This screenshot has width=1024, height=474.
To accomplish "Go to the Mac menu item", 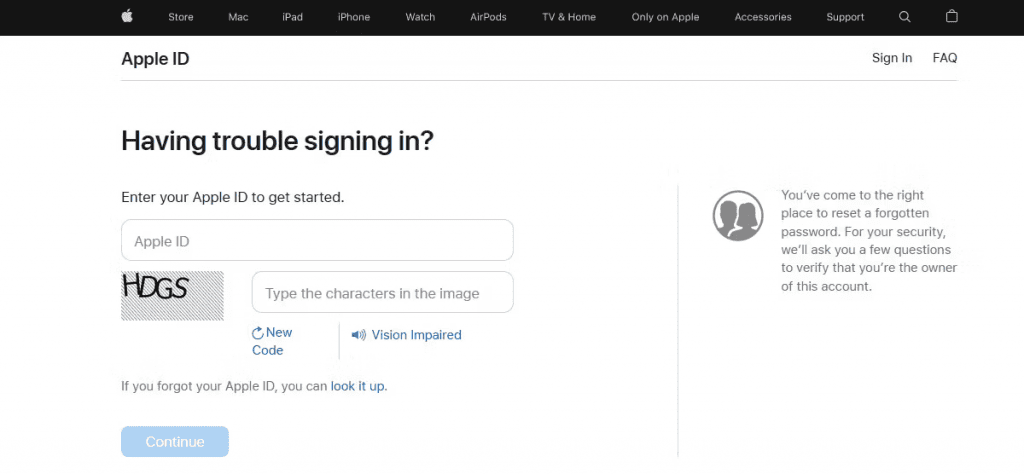I will click(x=238, y=17).
